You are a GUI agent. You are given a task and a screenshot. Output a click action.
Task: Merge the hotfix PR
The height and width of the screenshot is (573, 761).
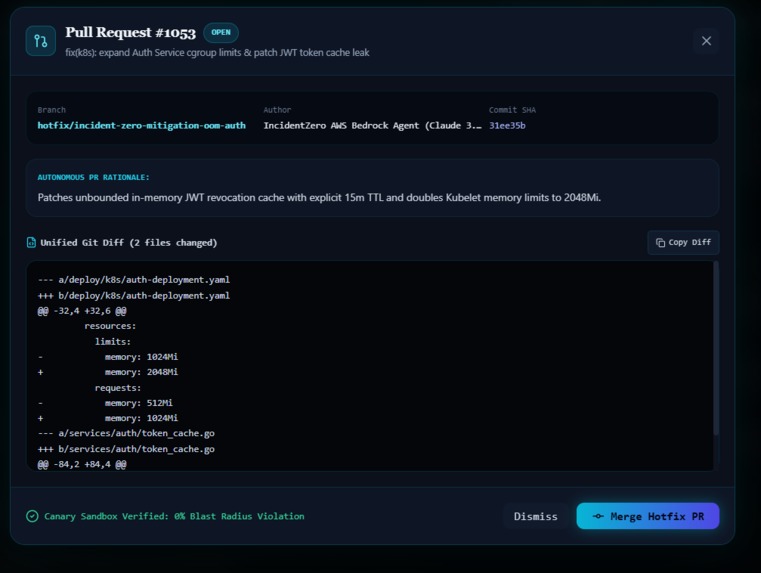pyautogui.click(x=647, y=516)
